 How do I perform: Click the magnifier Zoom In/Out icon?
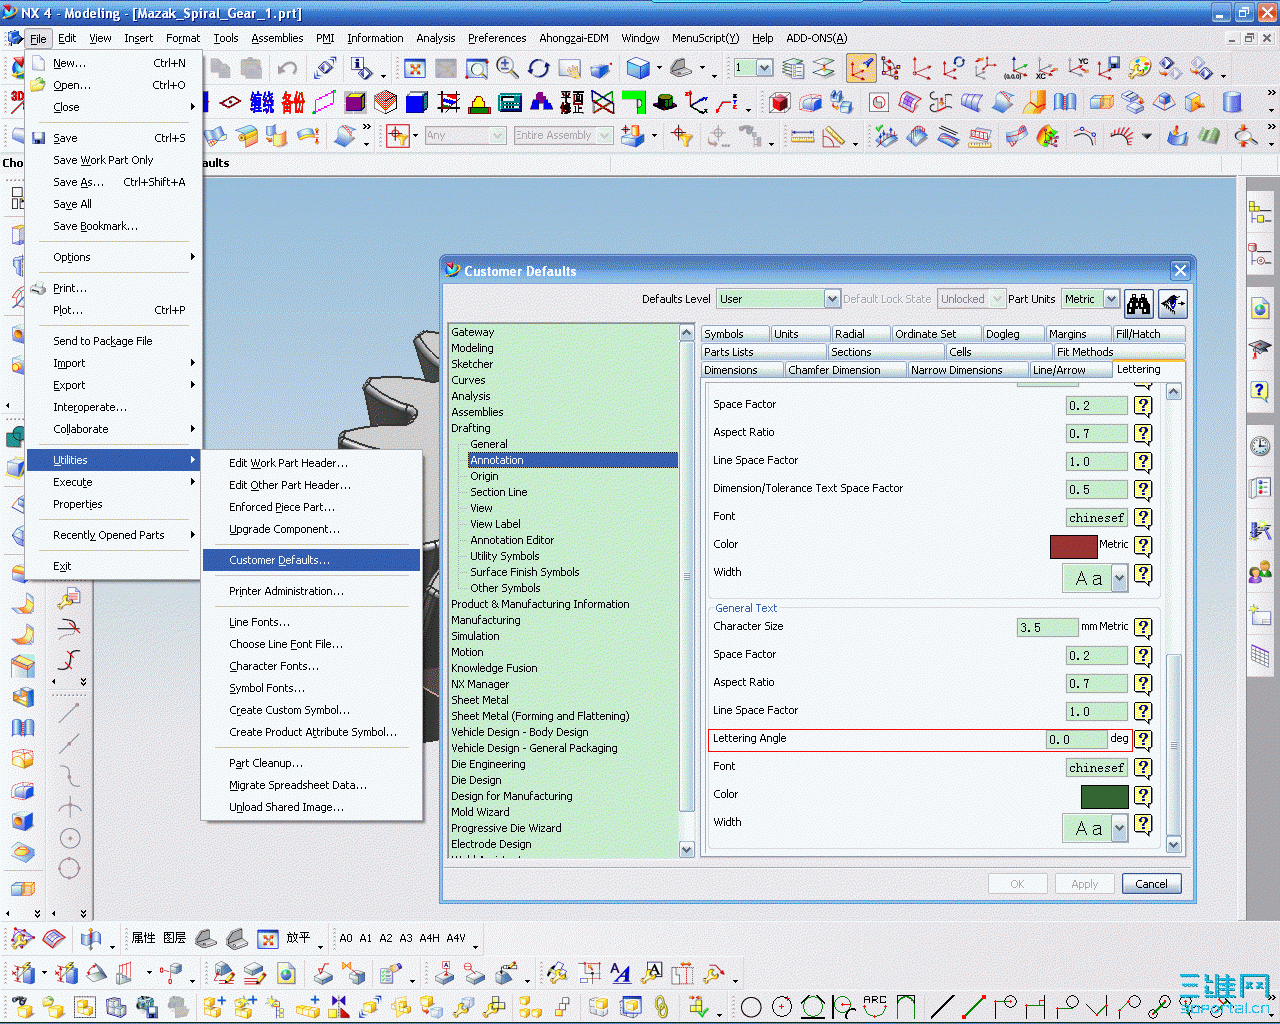tap(508, 69)
